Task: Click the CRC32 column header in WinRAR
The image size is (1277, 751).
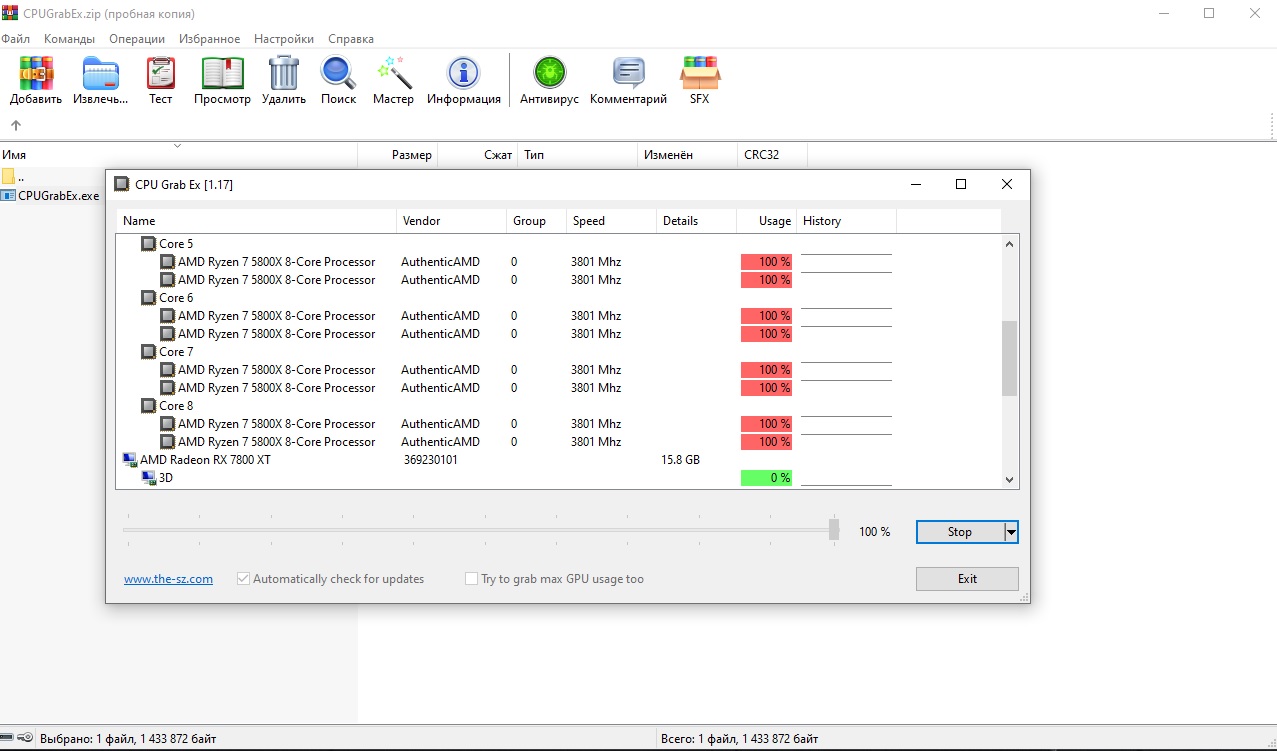Action: [772, 155]
